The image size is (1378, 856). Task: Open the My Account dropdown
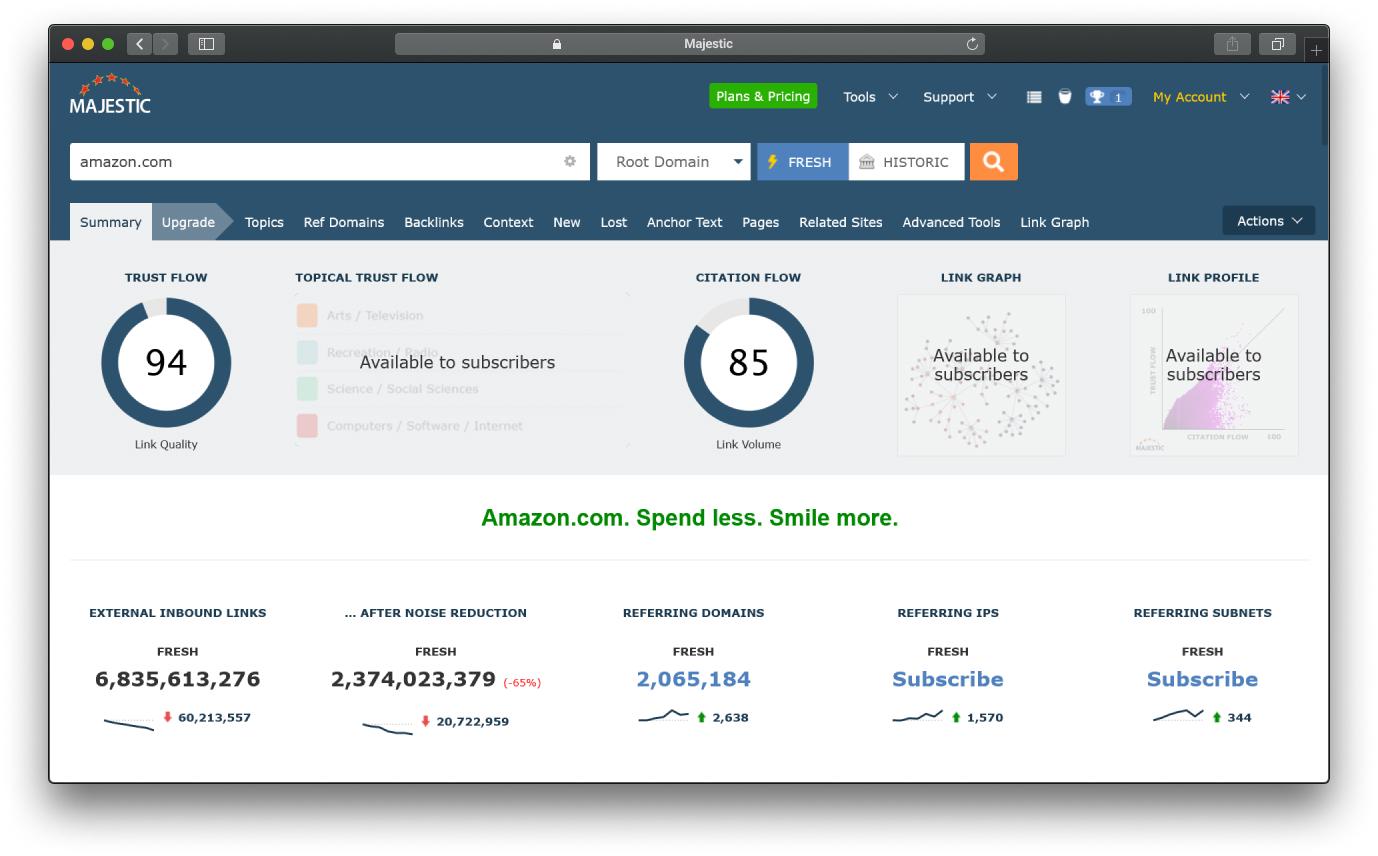tap(1201, 97)
